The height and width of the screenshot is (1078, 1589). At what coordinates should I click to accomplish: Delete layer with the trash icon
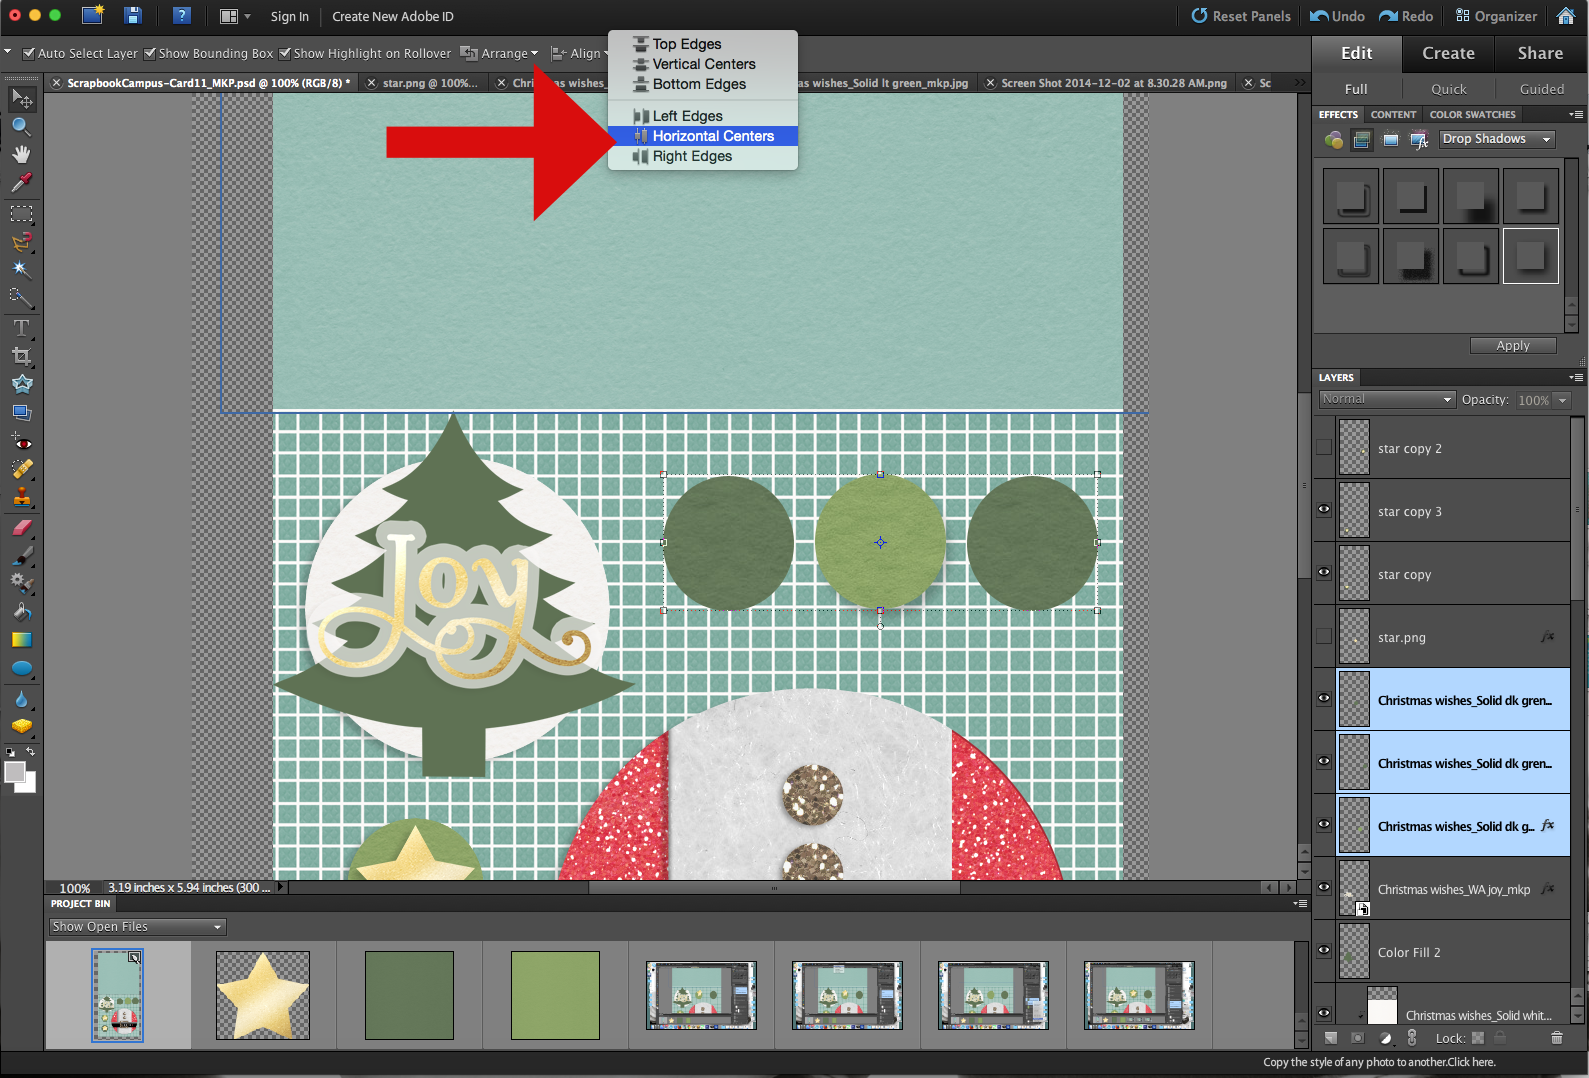(x=1556, y=1038)
